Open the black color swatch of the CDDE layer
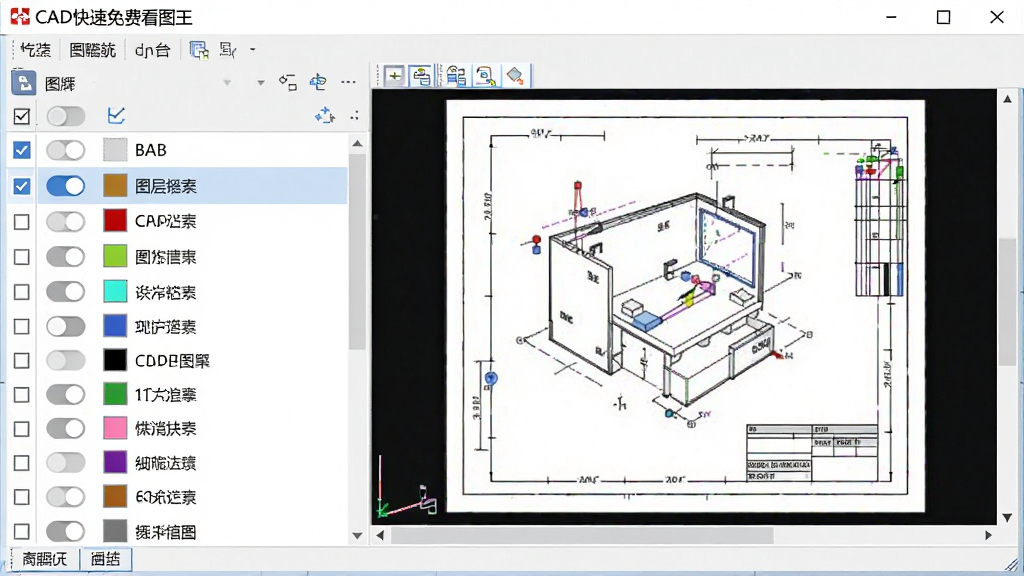The image size is (1024, 576). click(115, 360)
